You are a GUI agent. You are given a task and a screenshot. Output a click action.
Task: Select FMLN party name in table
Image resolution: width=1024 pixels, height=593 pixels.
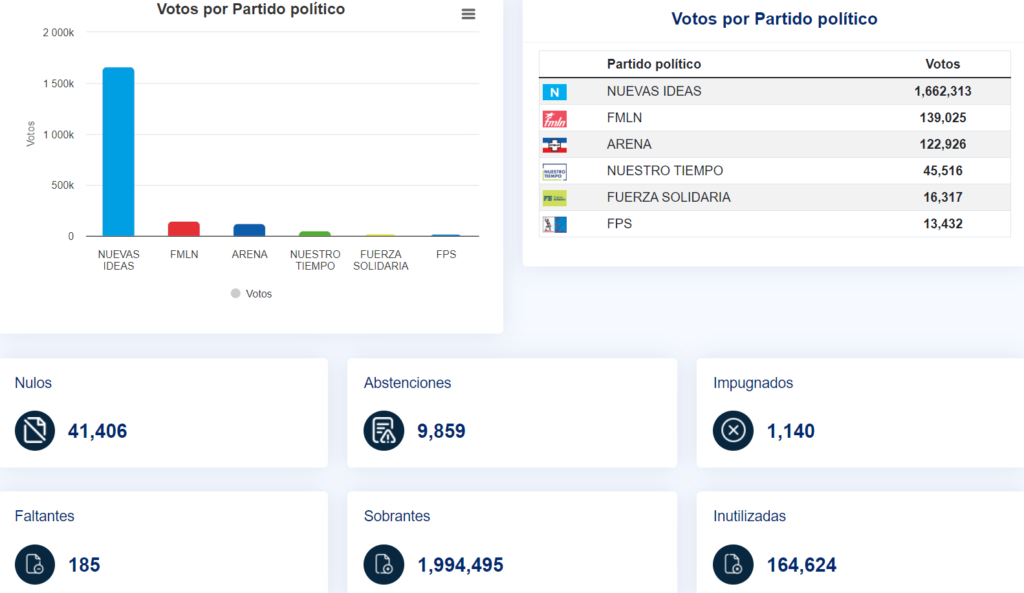tap(624, 118)
